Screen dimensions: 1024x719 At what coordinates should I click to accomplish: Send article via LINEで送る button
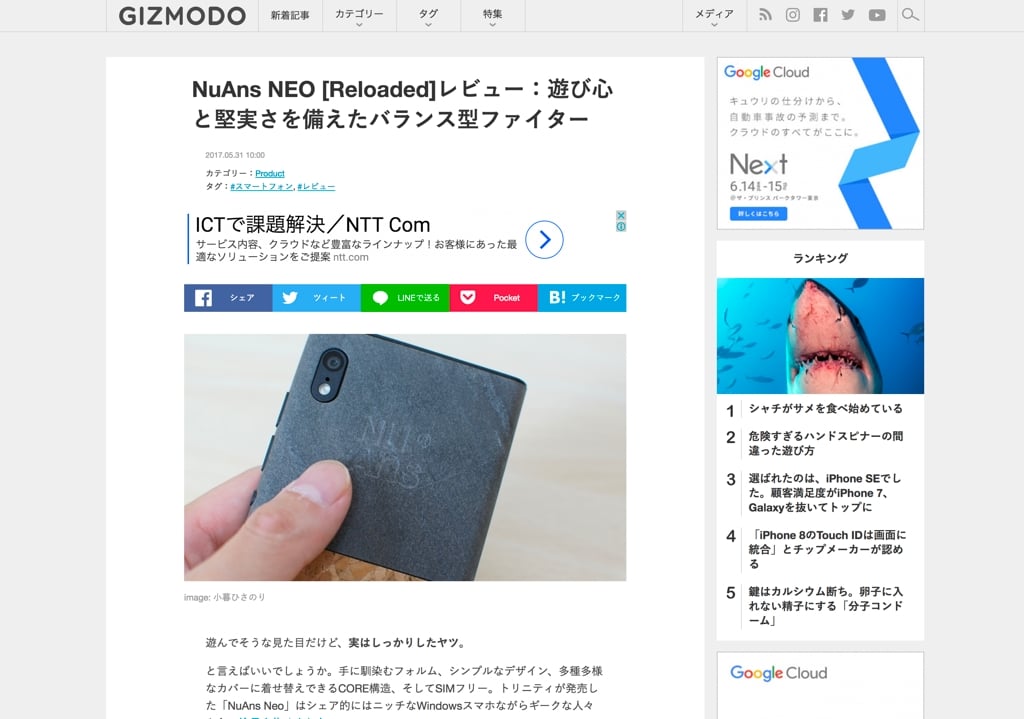405,298
